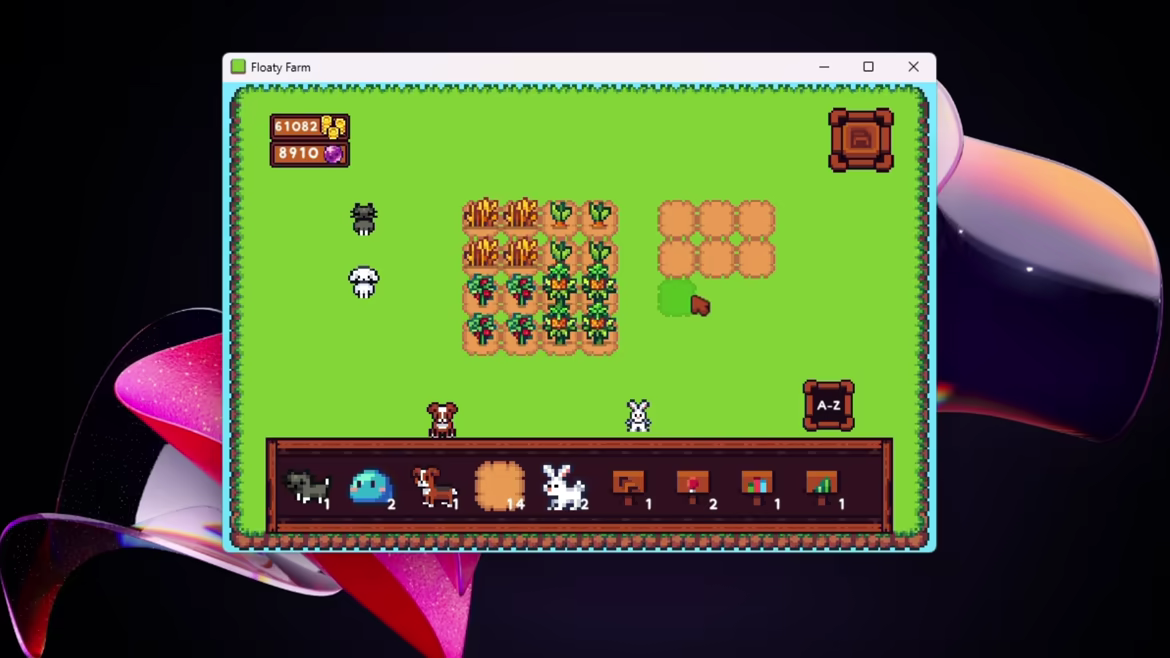Click the brown dog standing above the inventory bar
The image size is (1170, 658).
[x=442, y=419]
